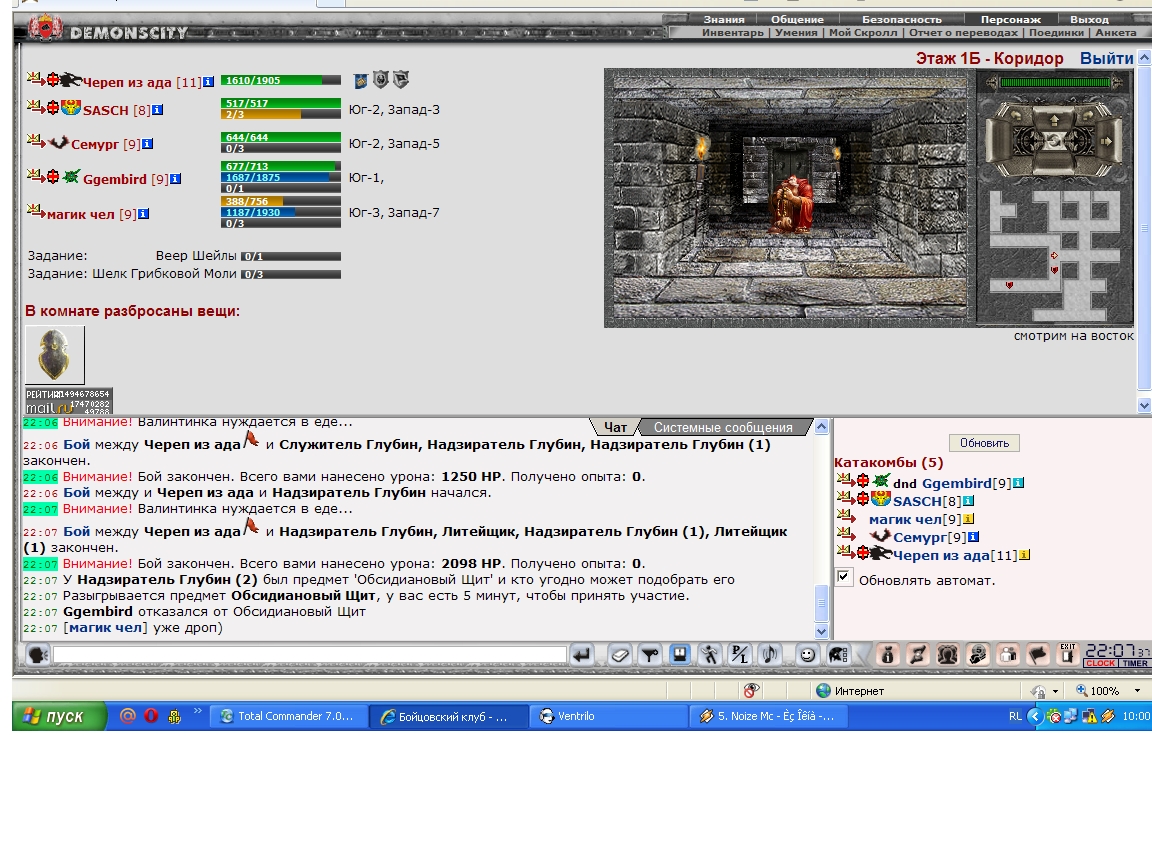Click the speaker head icon beside chat input
Viewport: 1152px width, 864px height.
(37, 654)
